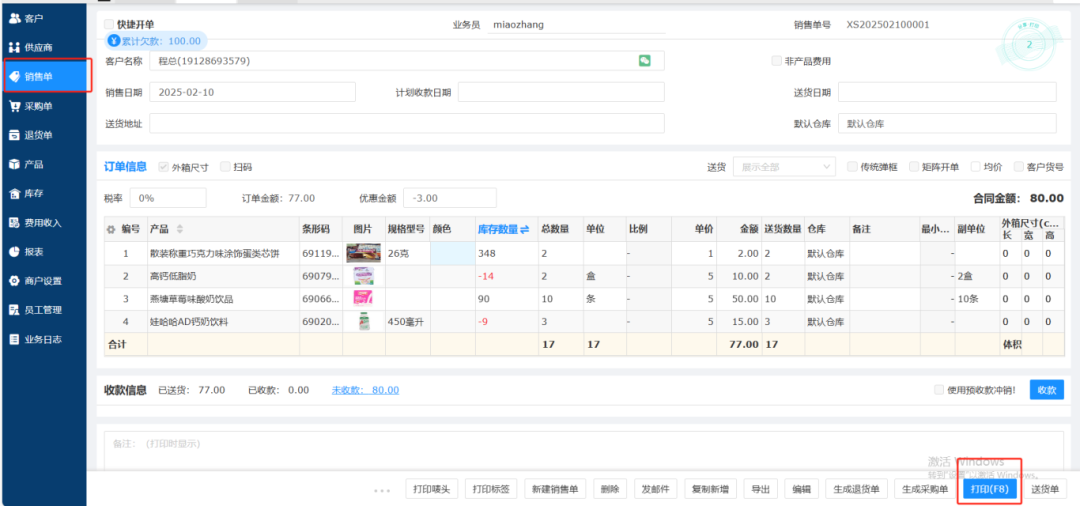Click the 生成退货单 button
1080x506 pixels.
(x=856, y=489)
